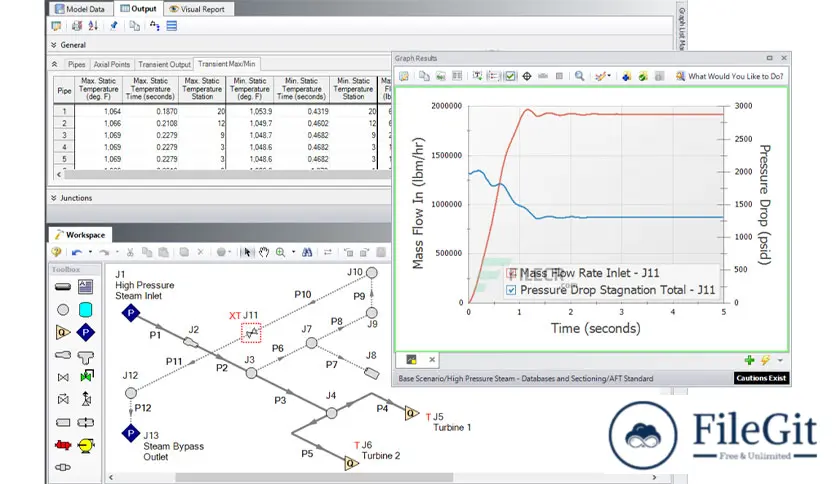Image resolution: width=836 pixels, height=484 pixels.
Task: Pick the cyan Tank junction tool
Action: pyautogui.click(x=85, y=310)
